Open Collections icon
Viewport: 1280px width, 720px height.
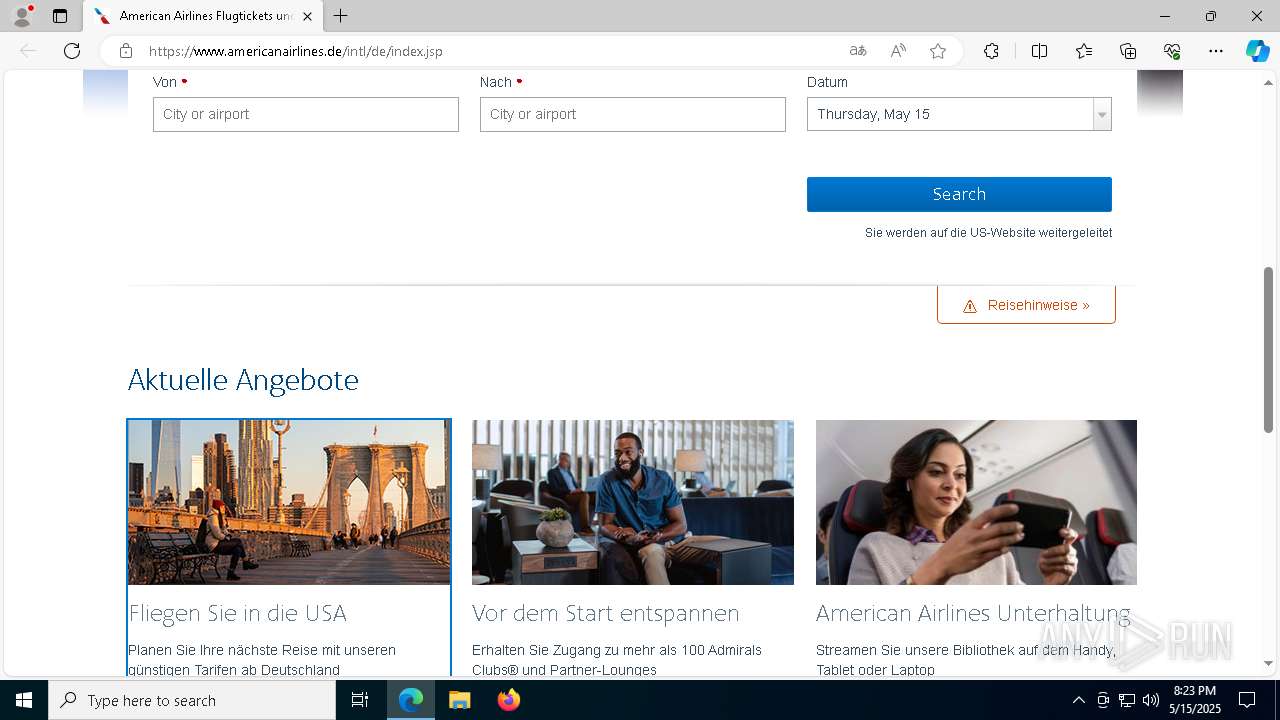[1128, 51]
